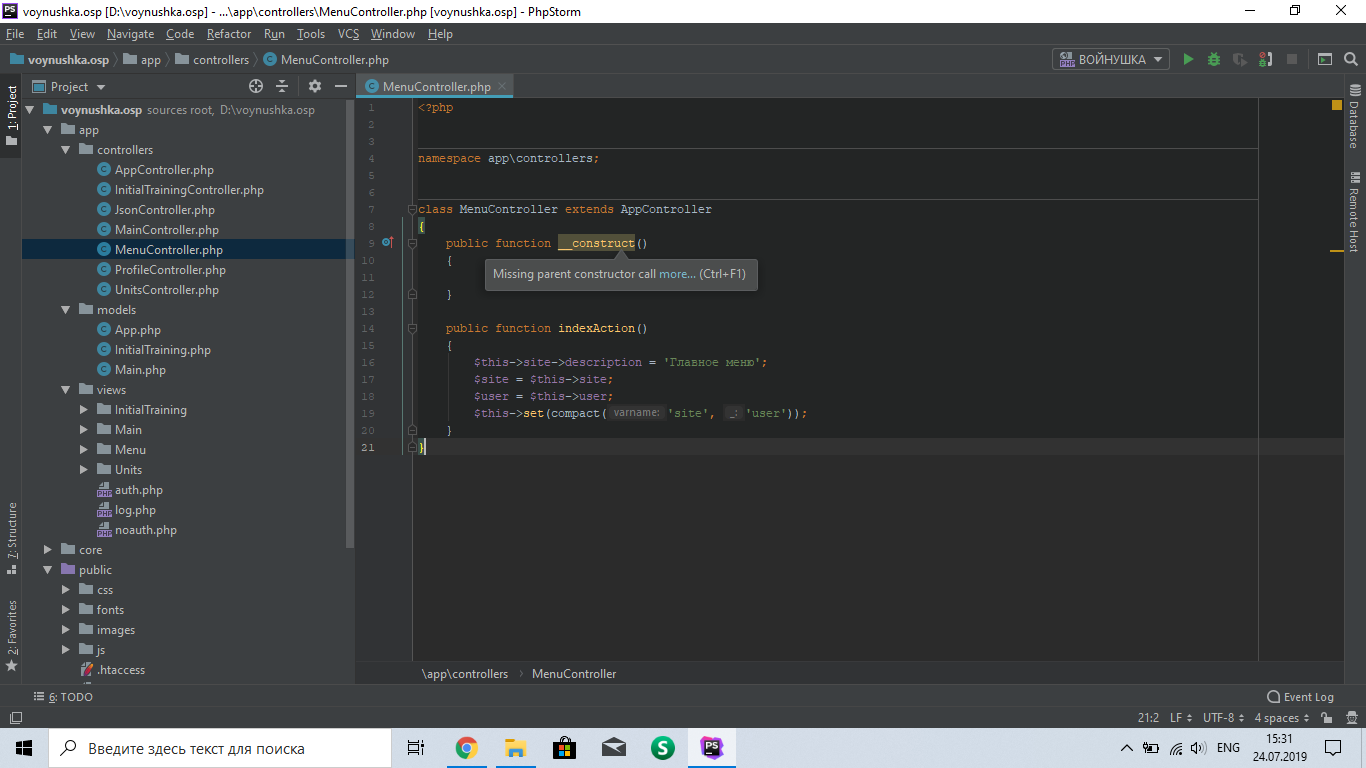
Task: Close the MenuController.php editor tab
Action: coord(502,86)
